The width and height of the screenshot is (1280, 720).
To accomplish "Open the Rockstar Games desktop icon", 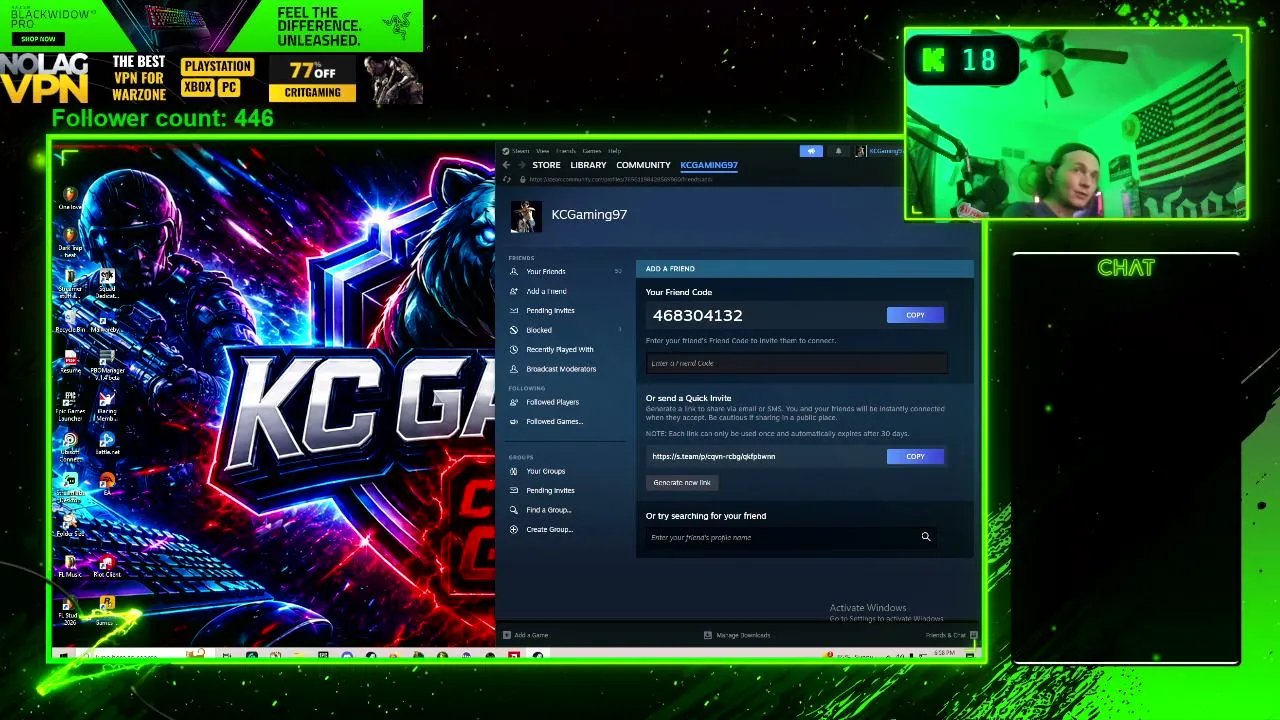I will [x=107, y=611].
